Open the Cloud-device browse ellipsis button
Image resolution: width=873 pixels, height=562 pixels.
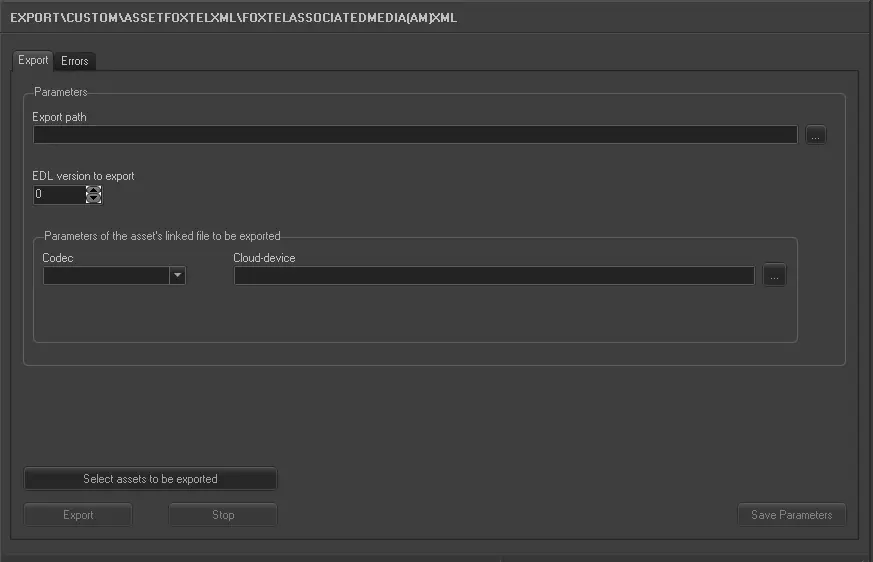pyautogui.click(x=774, y=276)
